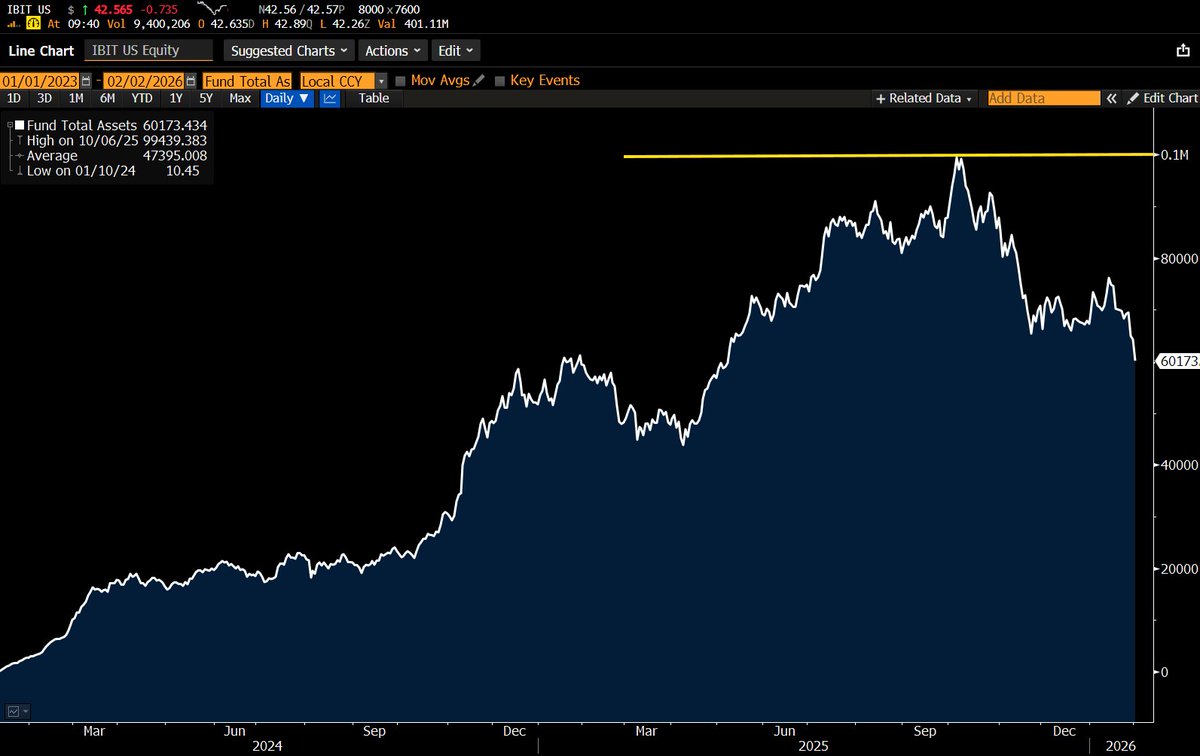Switch to Table view
The width and height of the screenshot is (1200, 756).
(x=374, y=98)
